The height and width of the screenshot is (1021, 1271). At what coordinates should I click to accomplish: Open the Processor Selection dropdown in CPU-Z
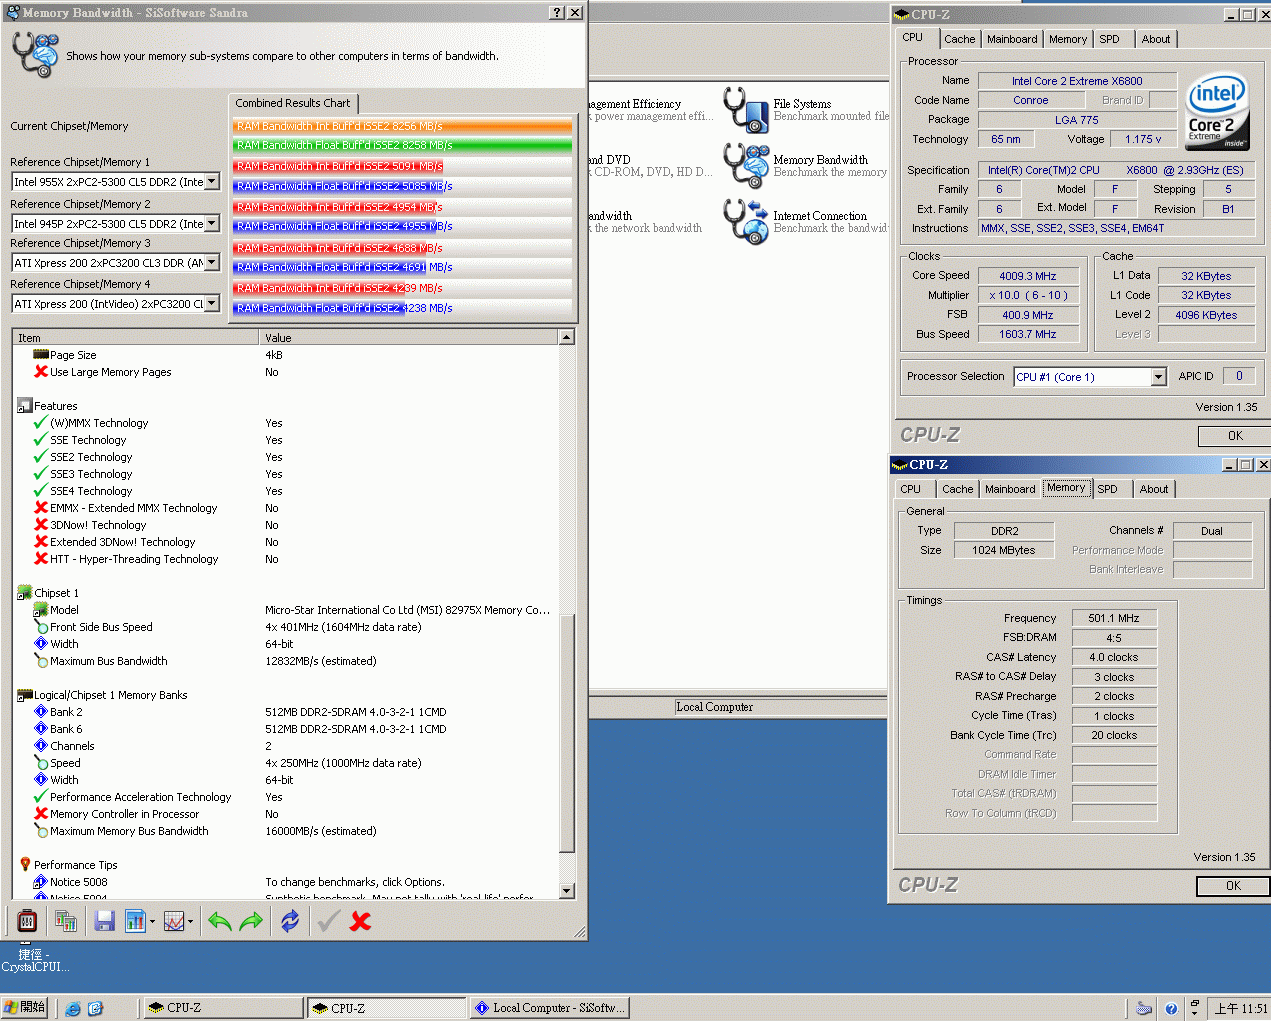[x=1158, y=377]
